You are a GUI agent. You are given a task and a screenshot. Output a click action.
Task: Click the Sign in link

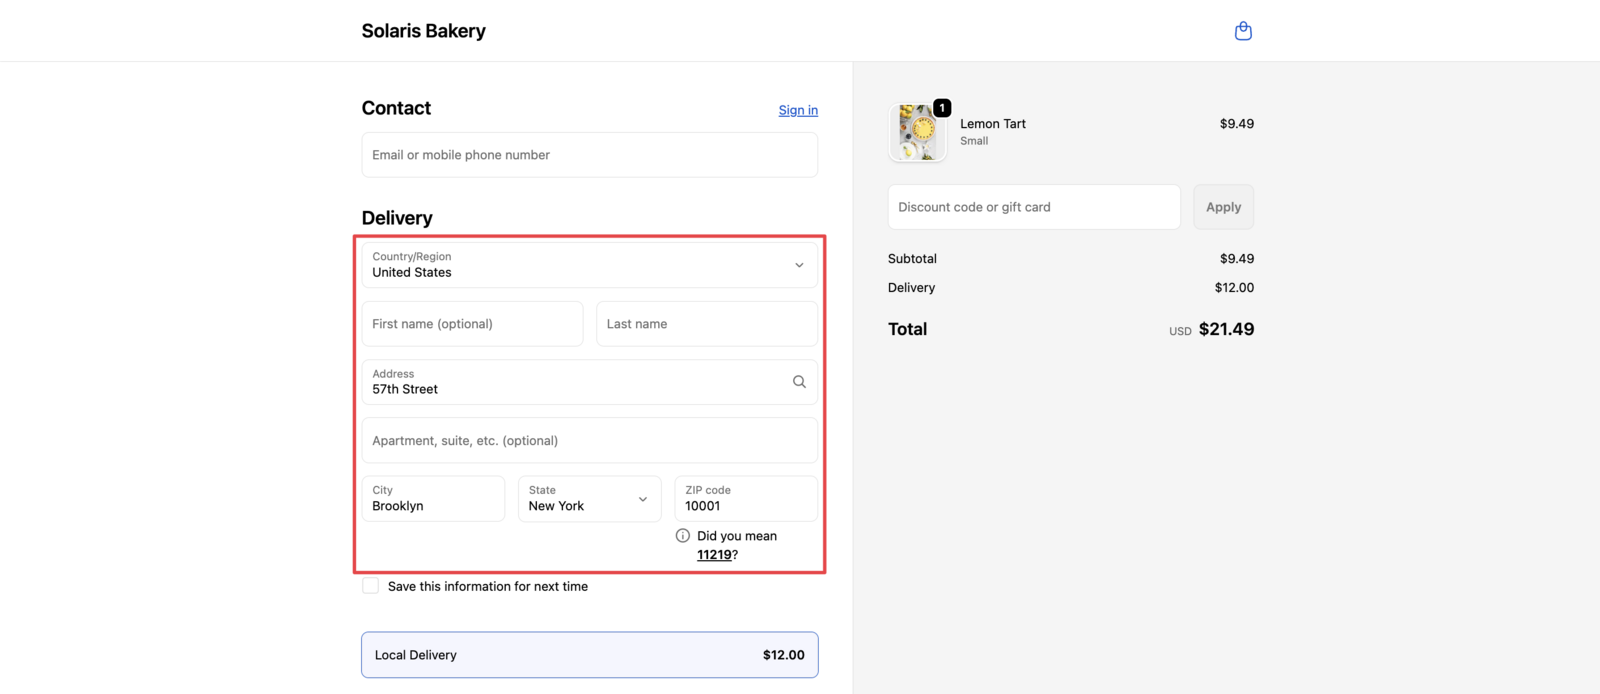point(798,110)
